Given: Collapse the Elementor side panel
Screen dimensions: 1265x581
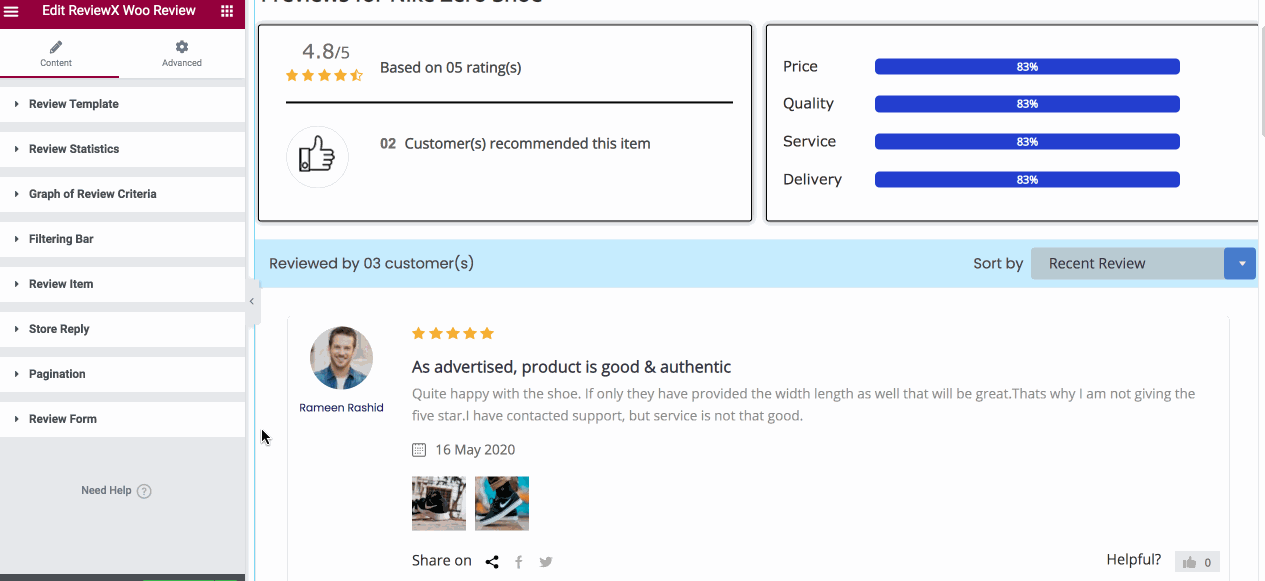Looking at the screenshot, I should point(252,301).
